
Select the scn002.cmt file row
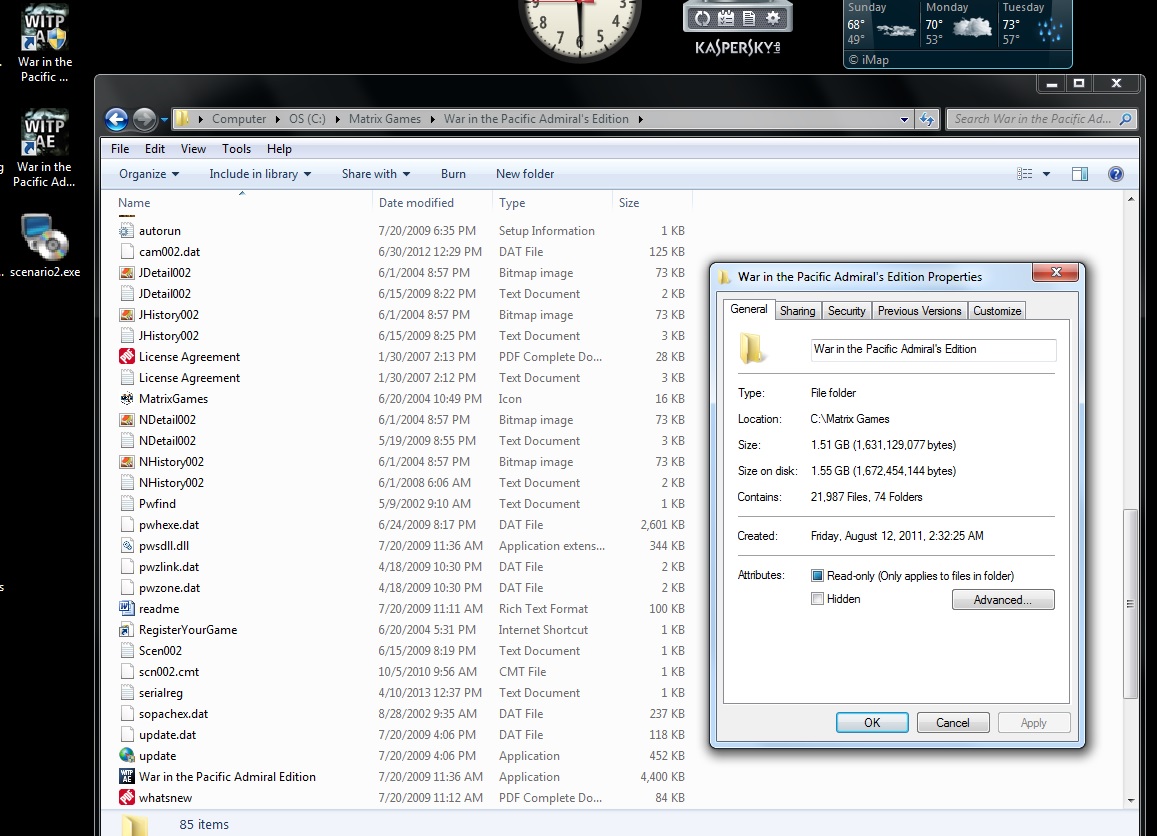tap(402, 671)
